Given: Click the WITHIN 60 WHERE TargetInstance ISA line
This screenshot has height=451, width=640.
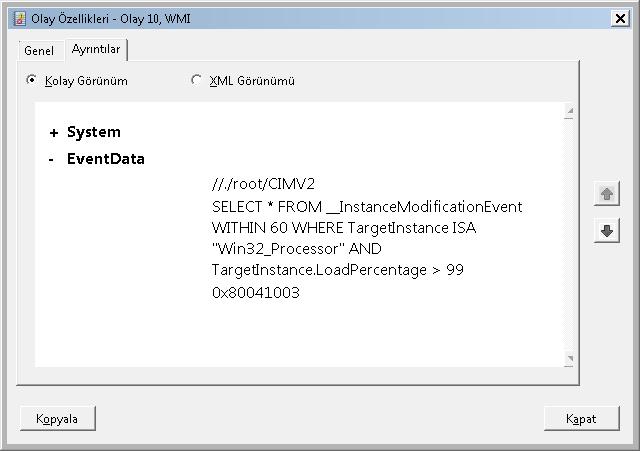Looking at the screenshot, I should tap(344, 228).
